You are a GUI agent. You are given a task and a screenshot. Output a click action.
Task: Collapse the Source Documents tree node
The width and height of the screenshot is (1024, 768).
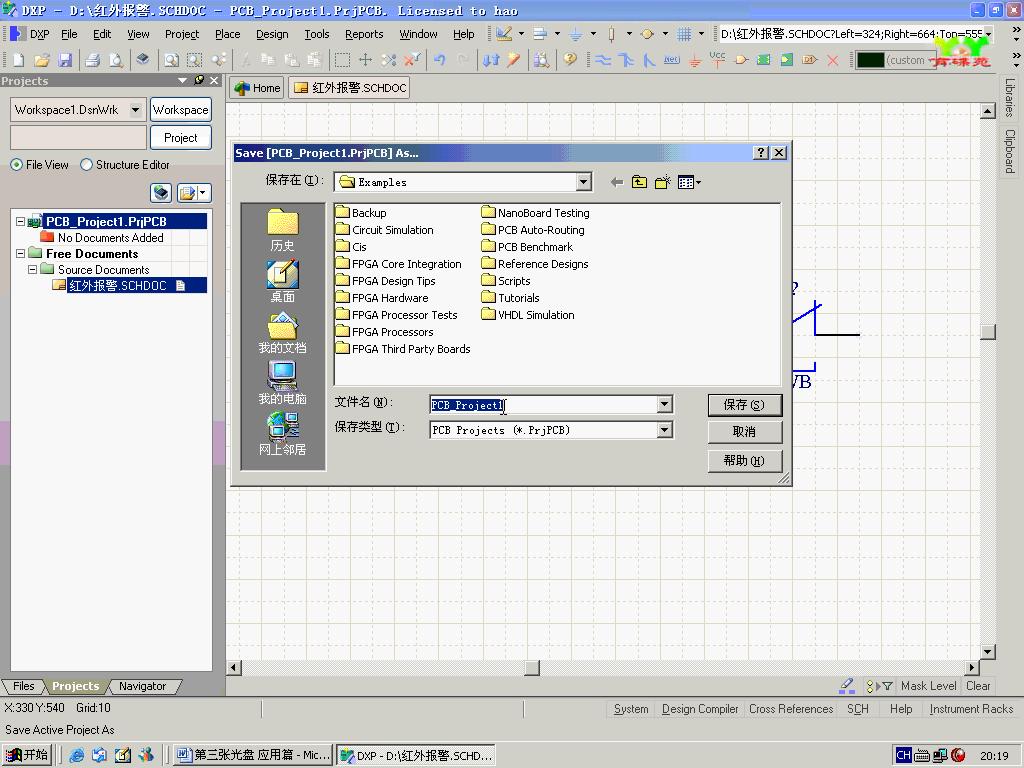coord(32,269)
